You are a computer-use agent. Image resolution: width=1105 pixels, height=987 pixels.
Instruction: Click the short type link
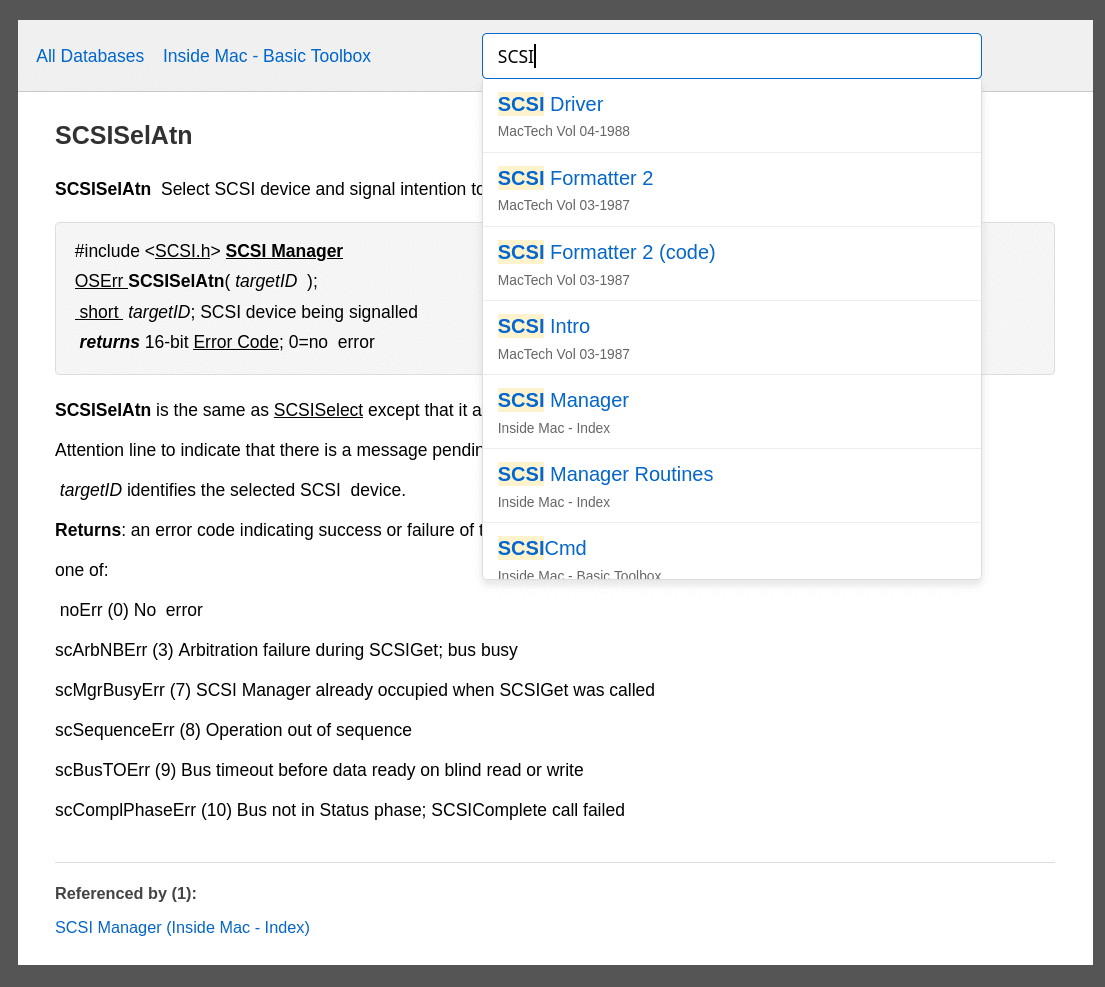click(99, 312)
